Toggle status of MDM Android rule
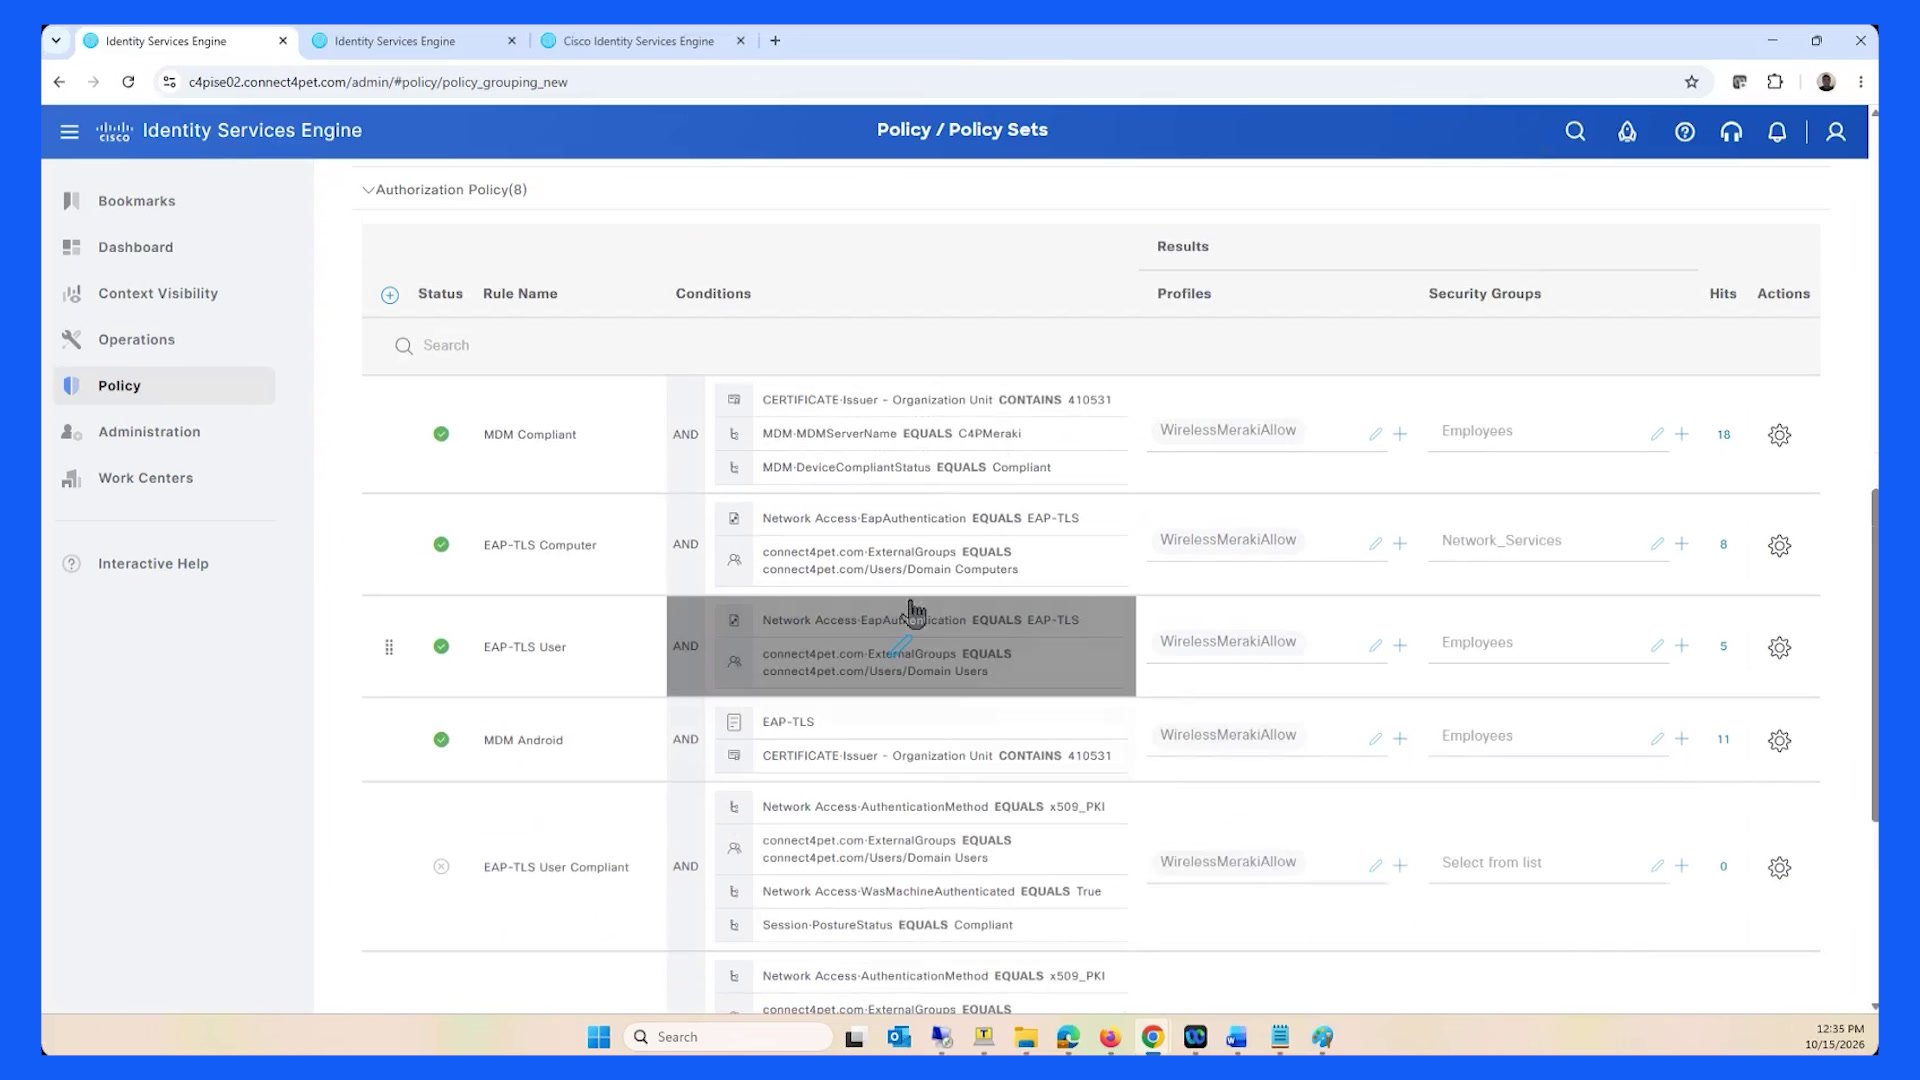Viewport: 1920px width, 1080px height. click(x=441, y=740)
